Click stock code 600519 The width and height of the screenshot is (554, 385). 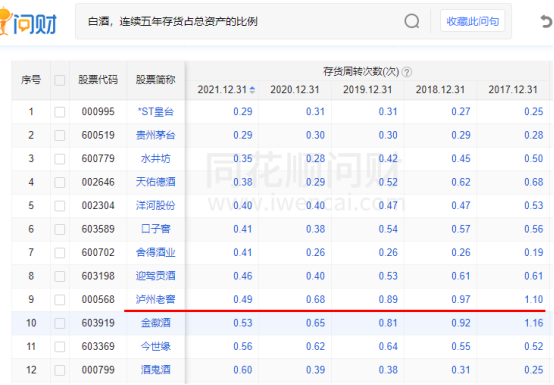tap(98, 135)
